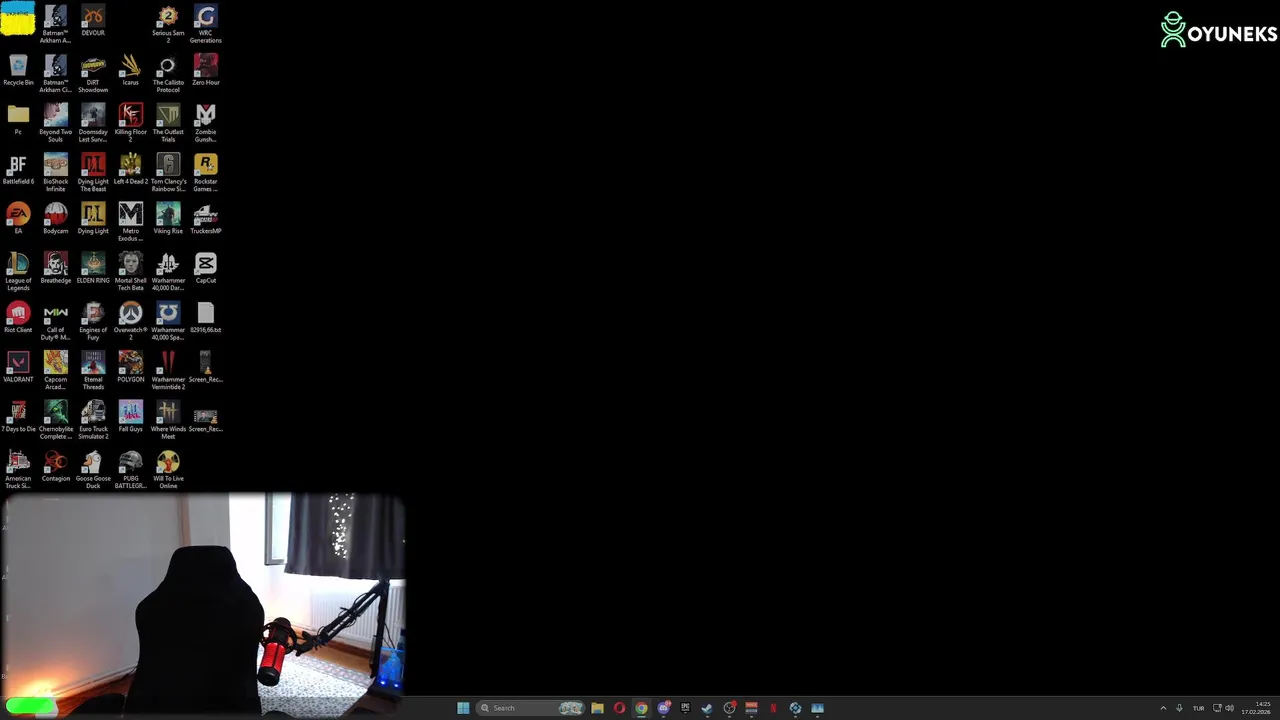The image size is (1280, 720).
Task: Launch Dying Light The Beast shortcut
Action: tap(93, 172)
